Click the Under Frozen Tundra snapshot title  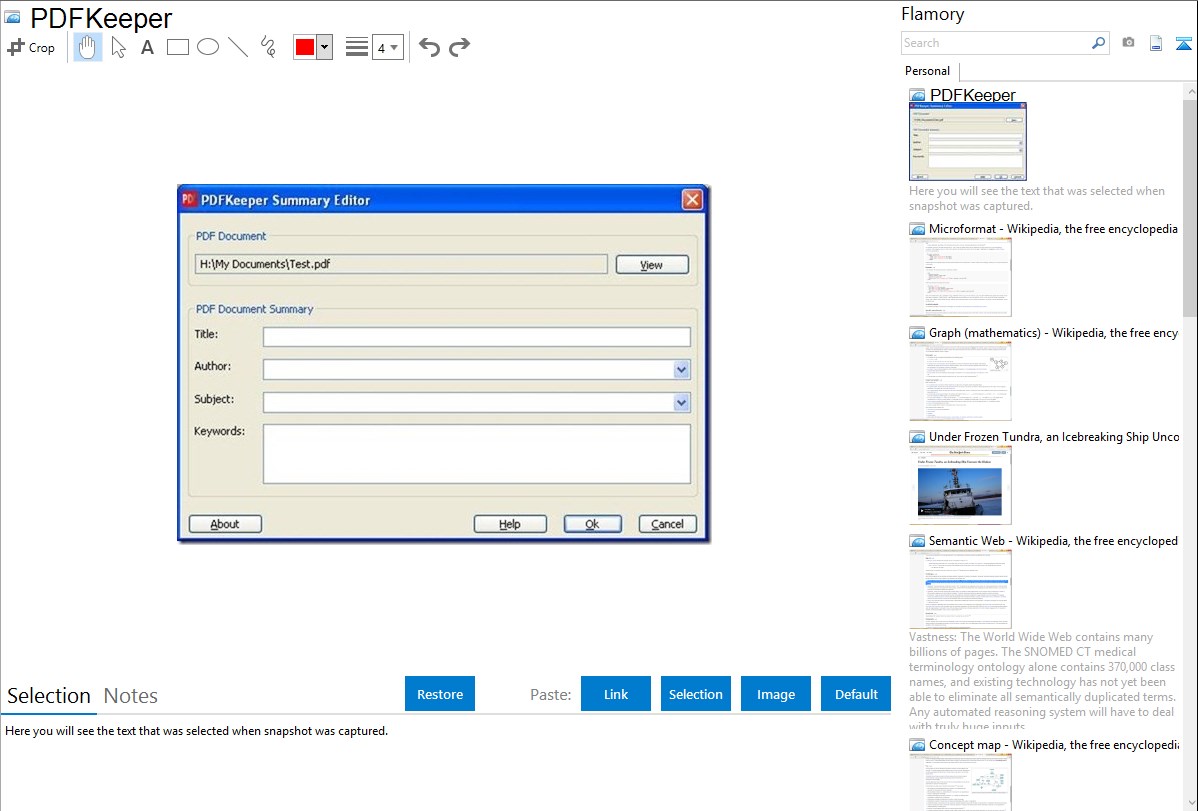[x=1054, y=436]
